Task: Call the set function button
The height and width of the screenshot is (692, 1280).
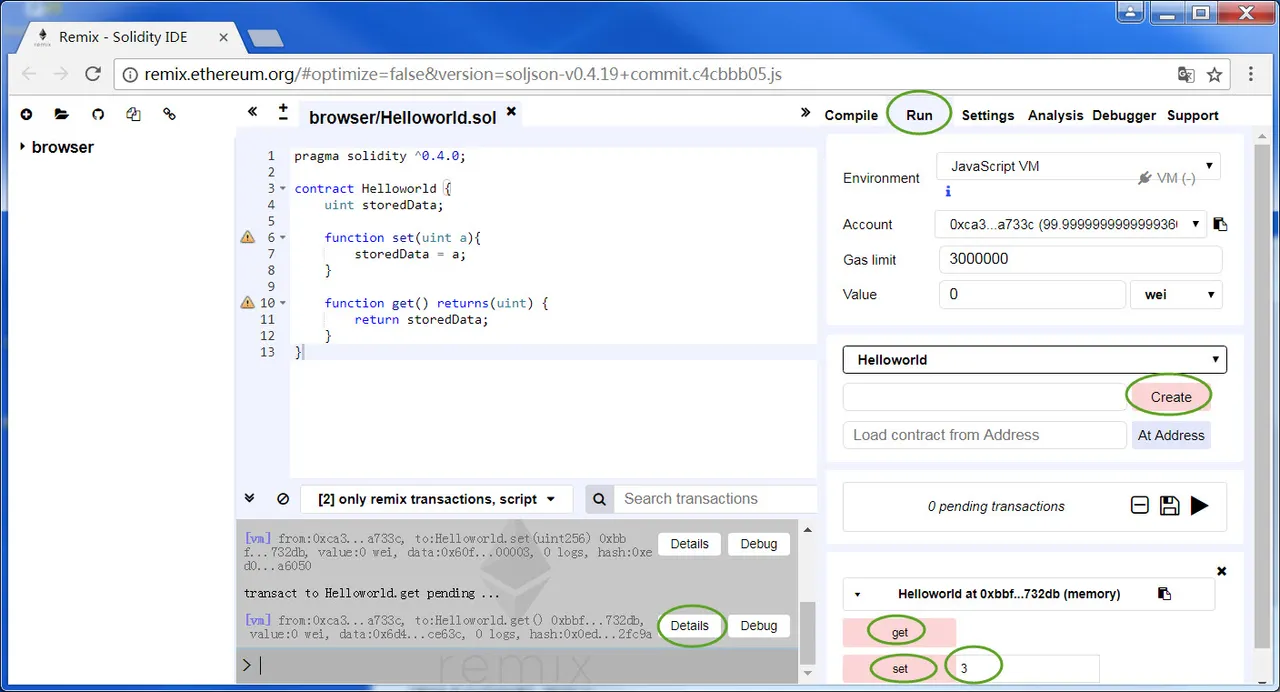Action: 899,668
